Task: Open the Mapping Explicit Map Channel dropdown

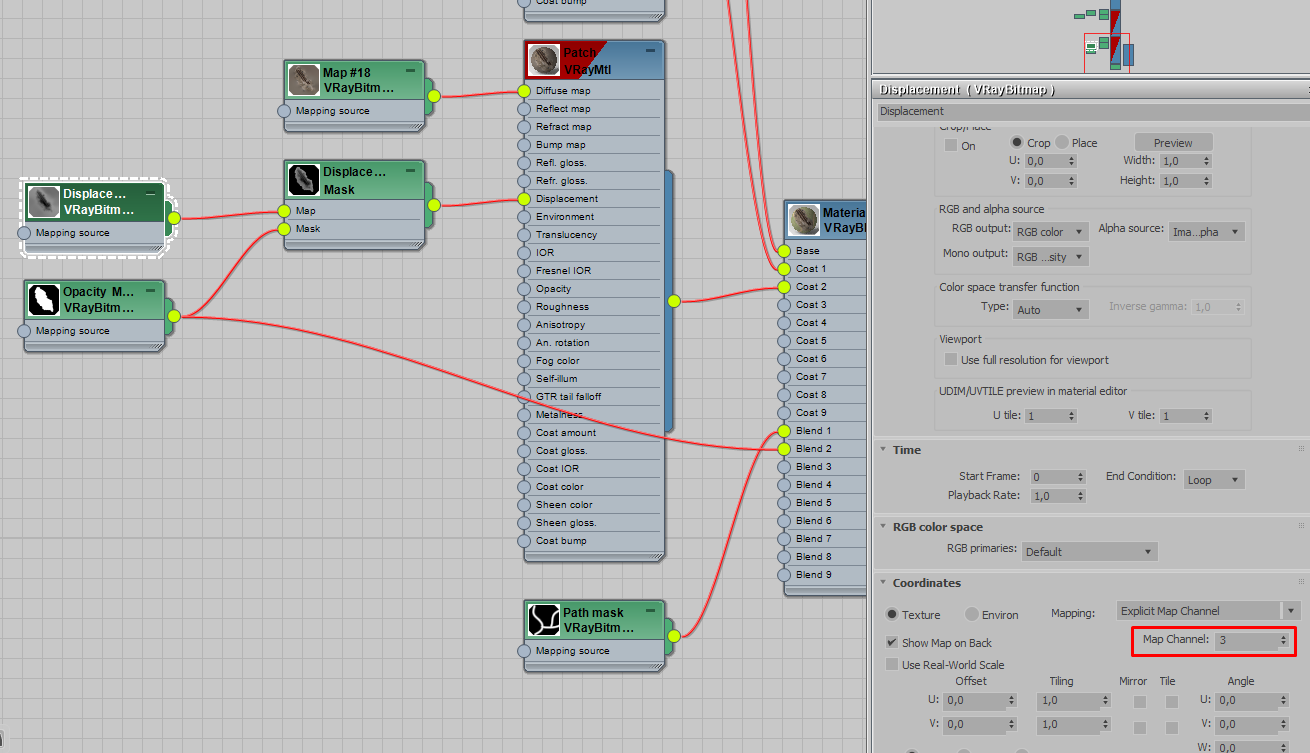Action: click(x=1208, y=611)
